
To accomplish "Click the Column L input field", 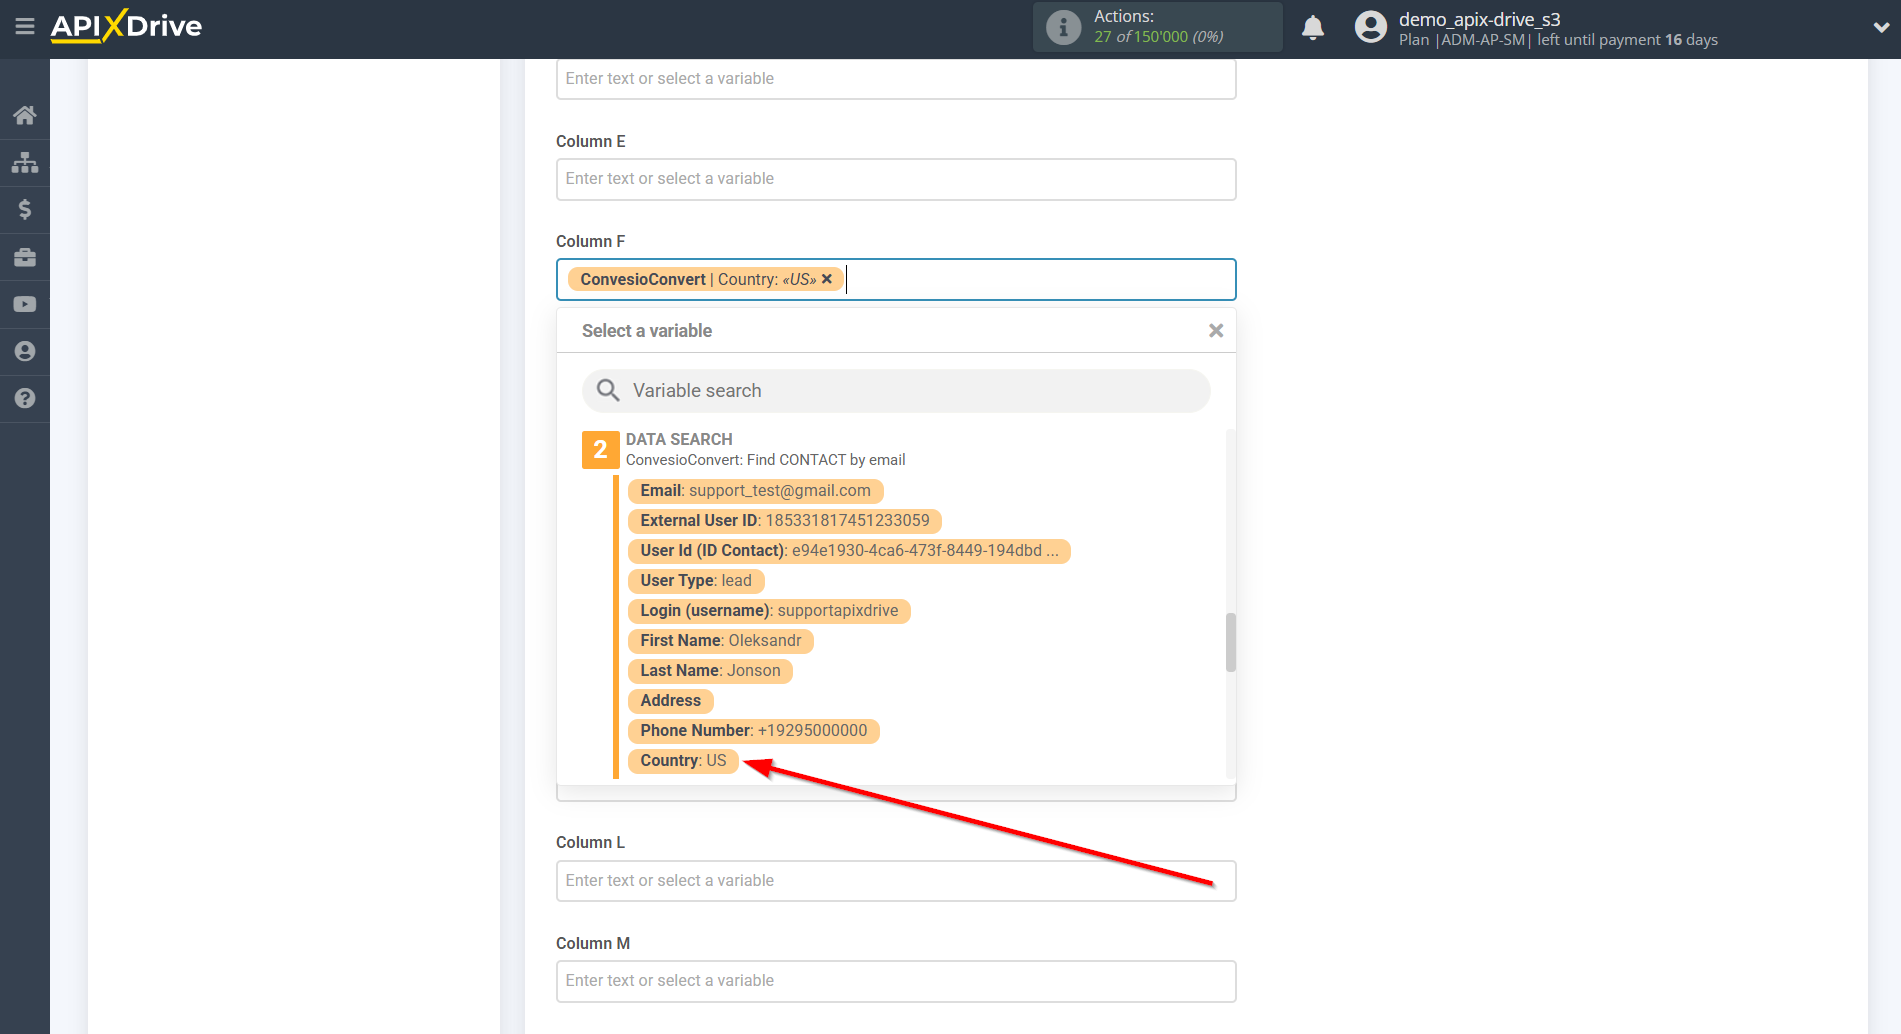I will pos(896,881).
